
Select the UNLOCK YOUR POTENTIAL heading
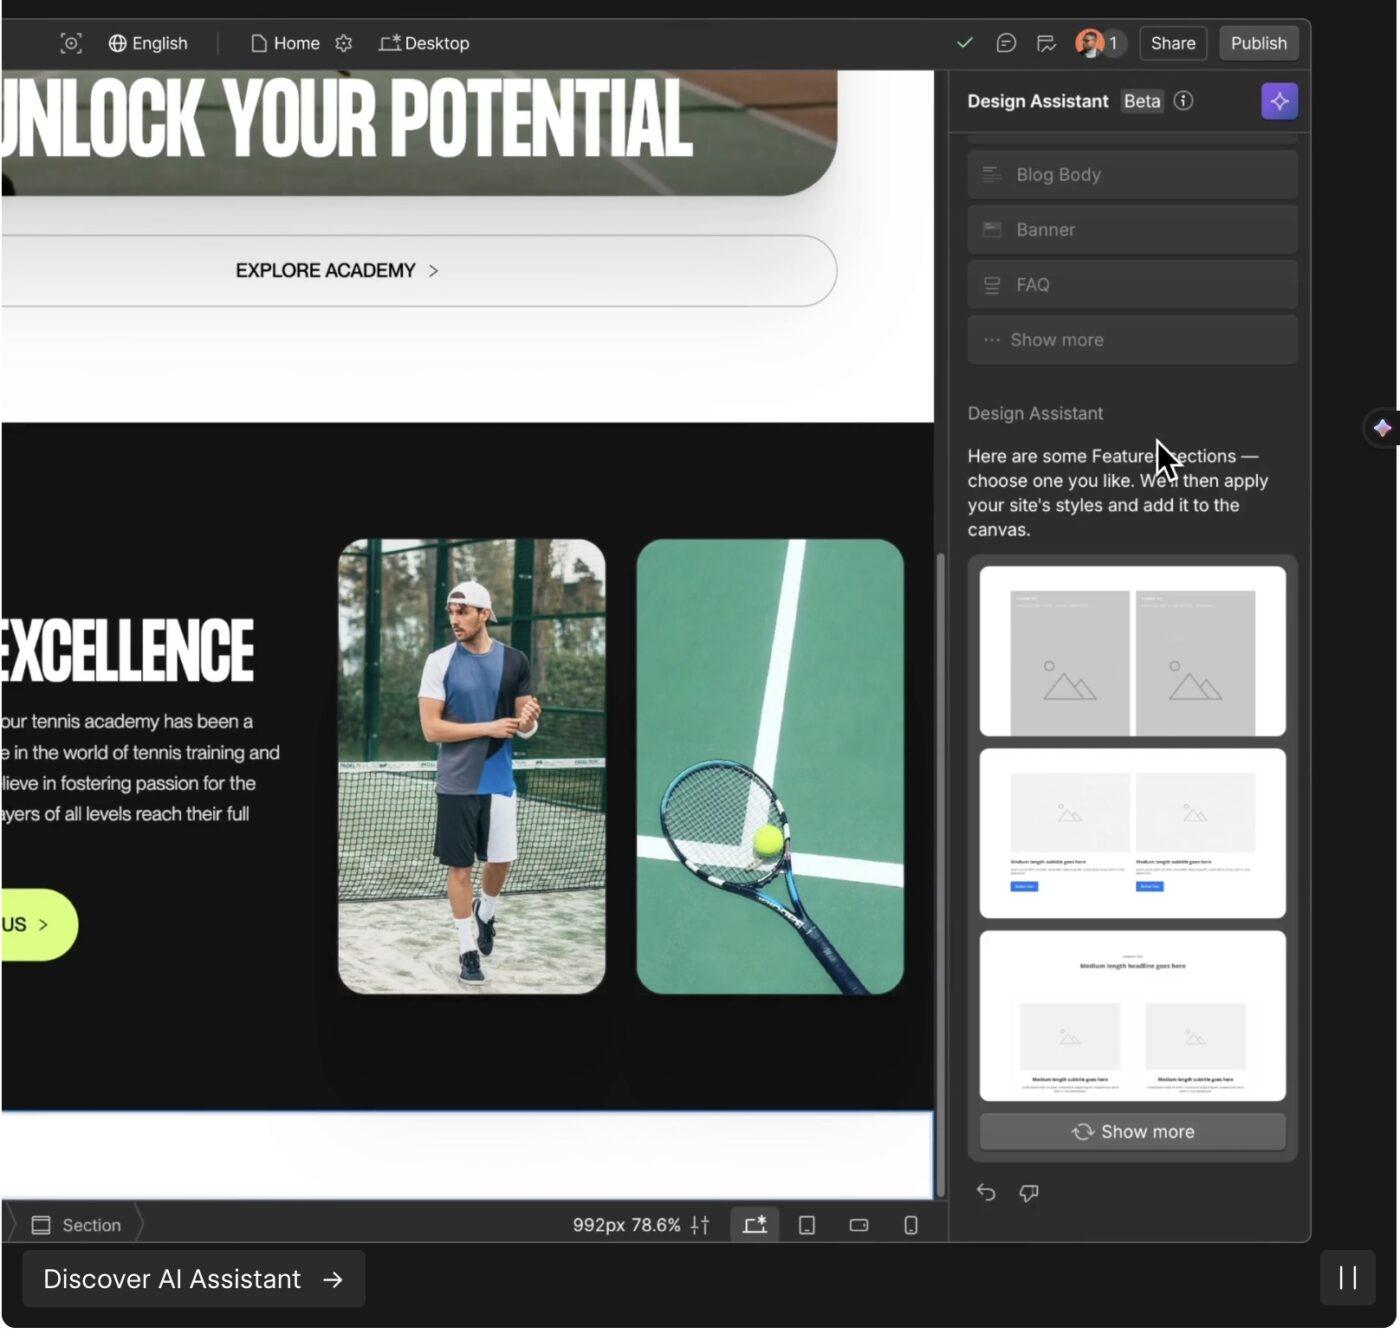coord(347,118)
